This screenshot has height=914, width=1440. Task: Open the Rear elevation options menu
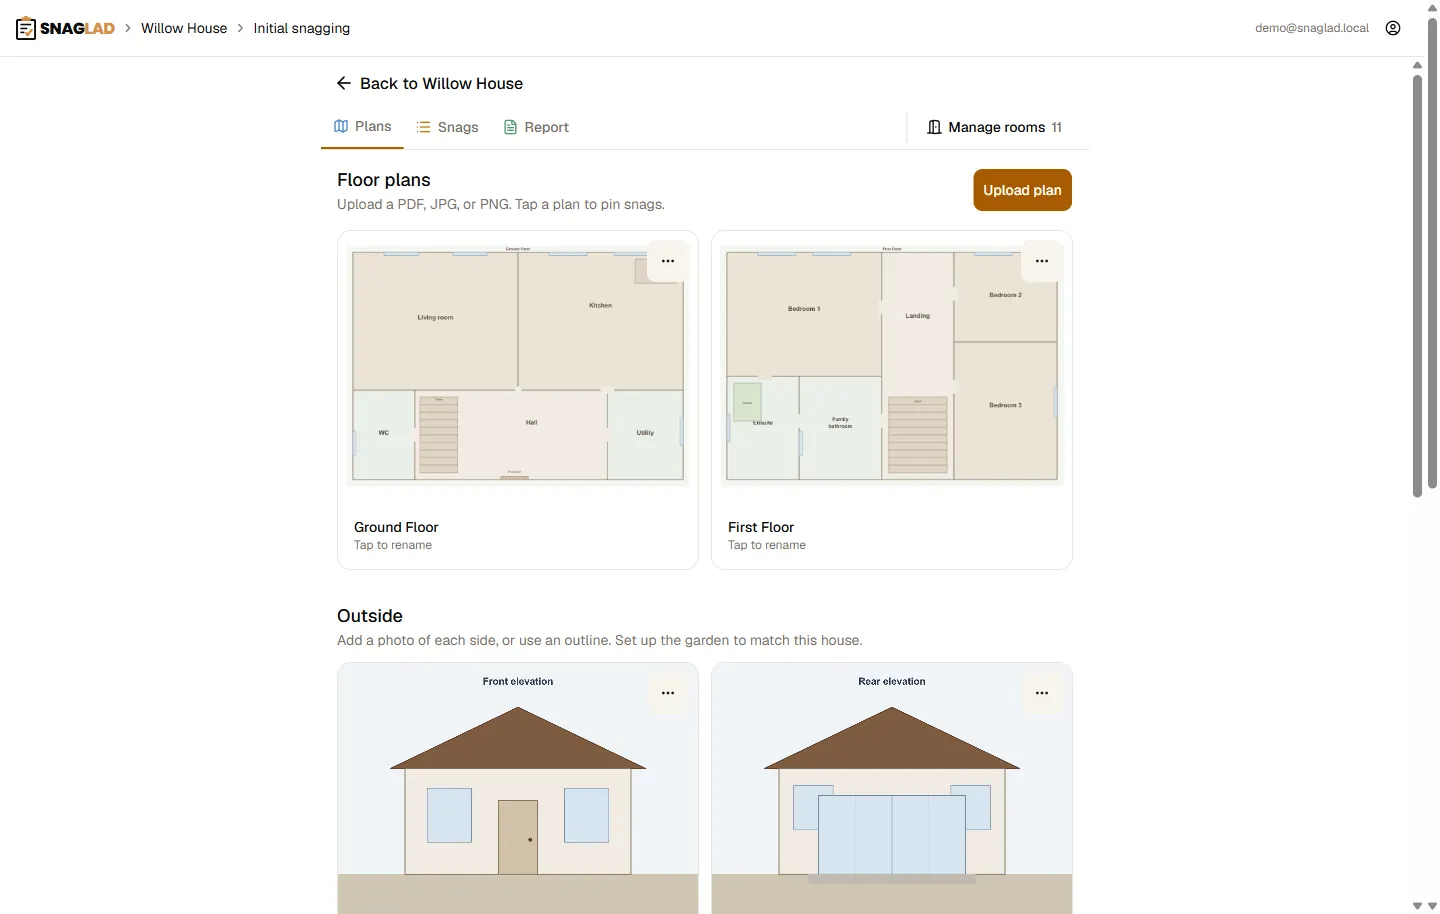click(1042, 693)
